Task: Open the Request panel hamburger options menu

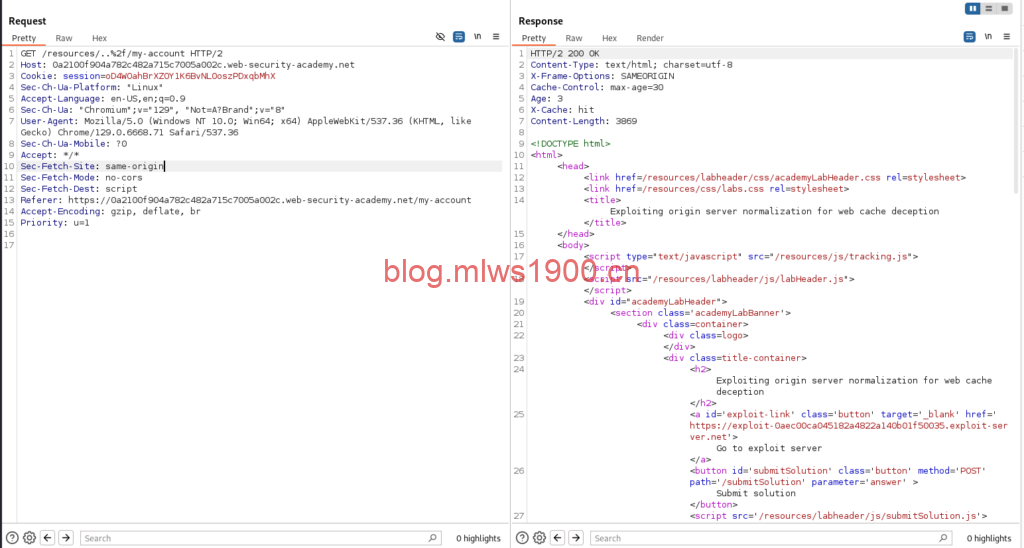Action: pos(496,37)
